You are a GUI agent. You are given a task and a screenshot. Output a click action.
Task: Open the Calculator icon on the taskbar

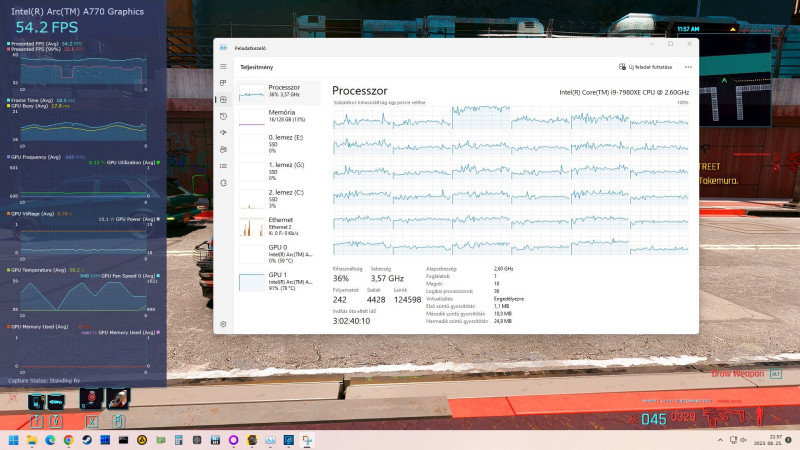179,440
